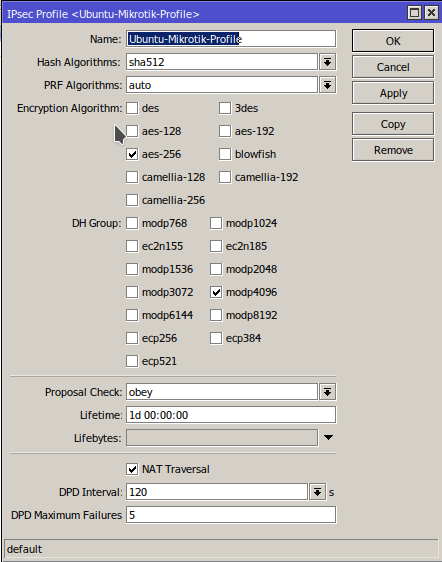442x562 pixels.
Task: Remove the IPsec profile
Action: [x=393, y=150]
